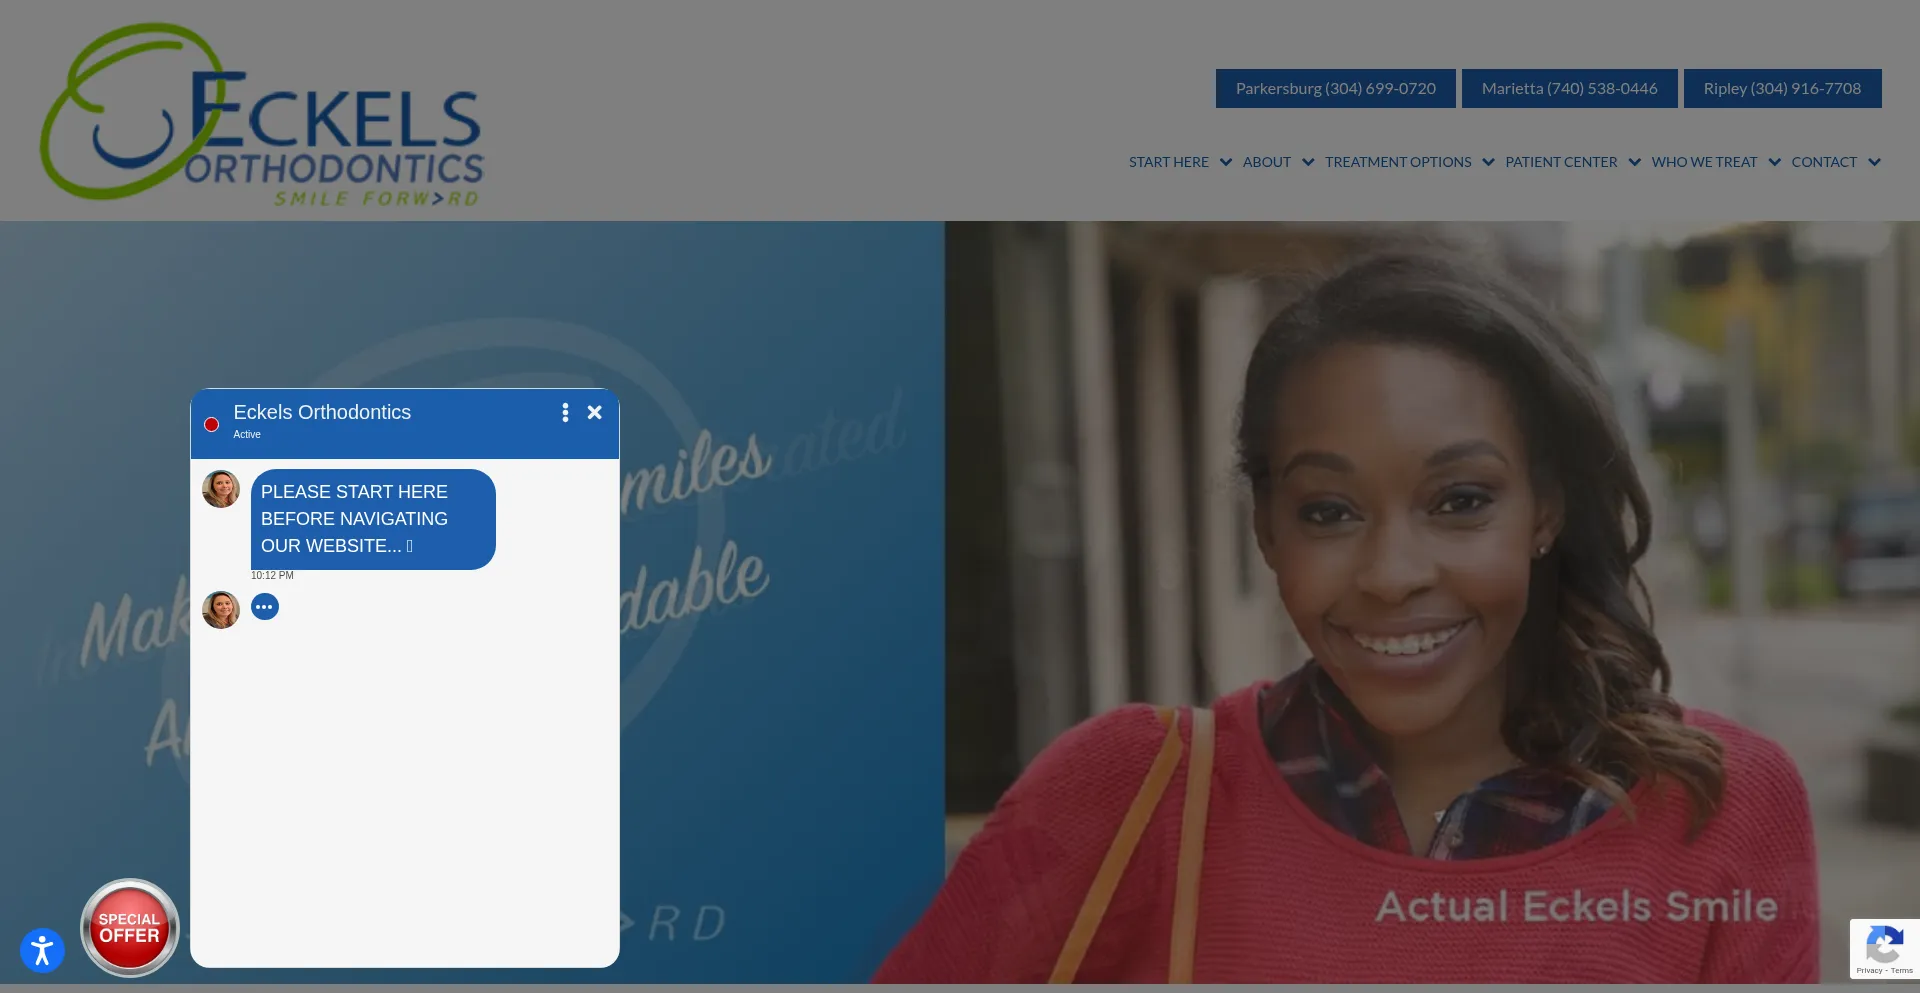This screenshot has width=1920, height=993.
Task: Open chat options three-dot menu
Action: point(565,413)
